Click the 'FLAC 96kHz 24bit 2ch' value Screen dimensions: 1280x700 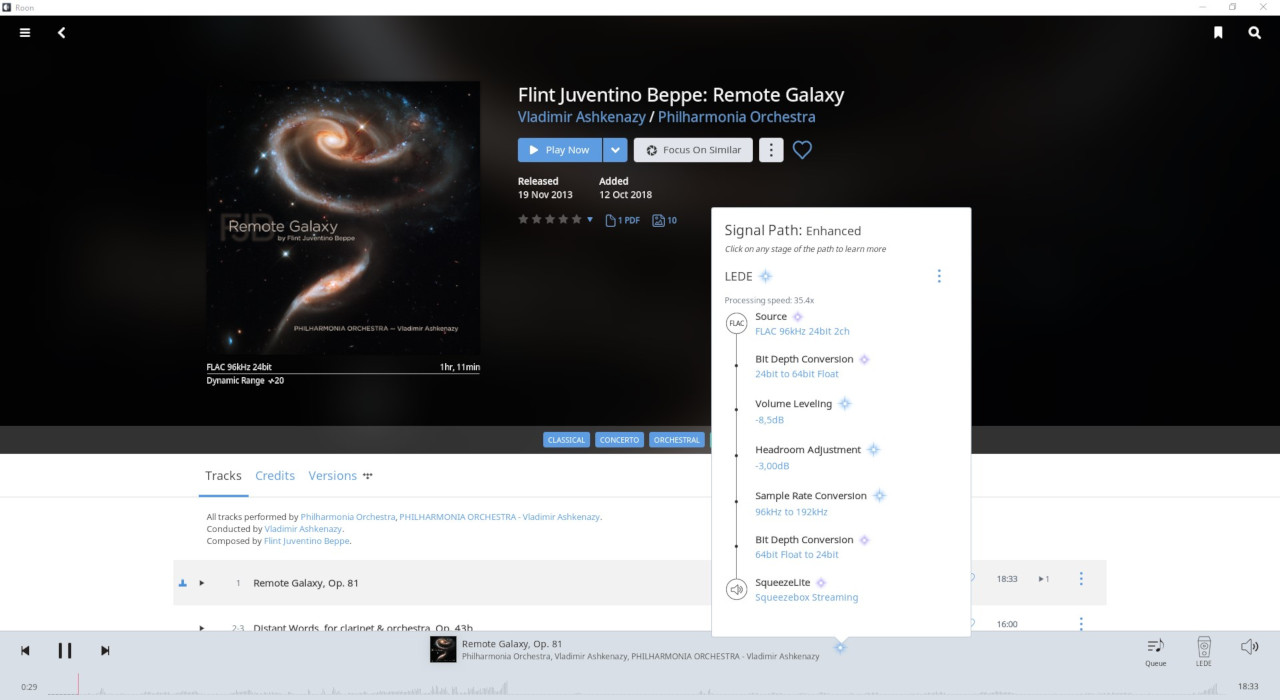point(802,331)
